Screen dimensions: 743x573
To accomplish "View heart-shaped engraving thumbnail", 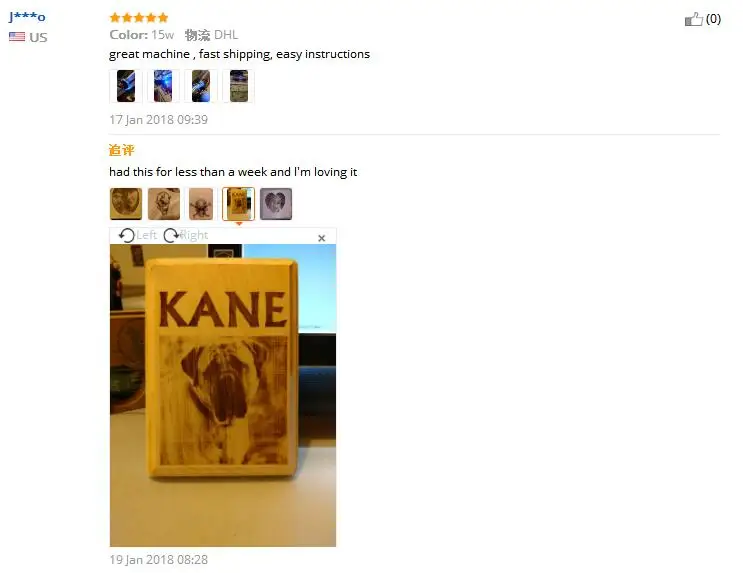I will (276, 204).
